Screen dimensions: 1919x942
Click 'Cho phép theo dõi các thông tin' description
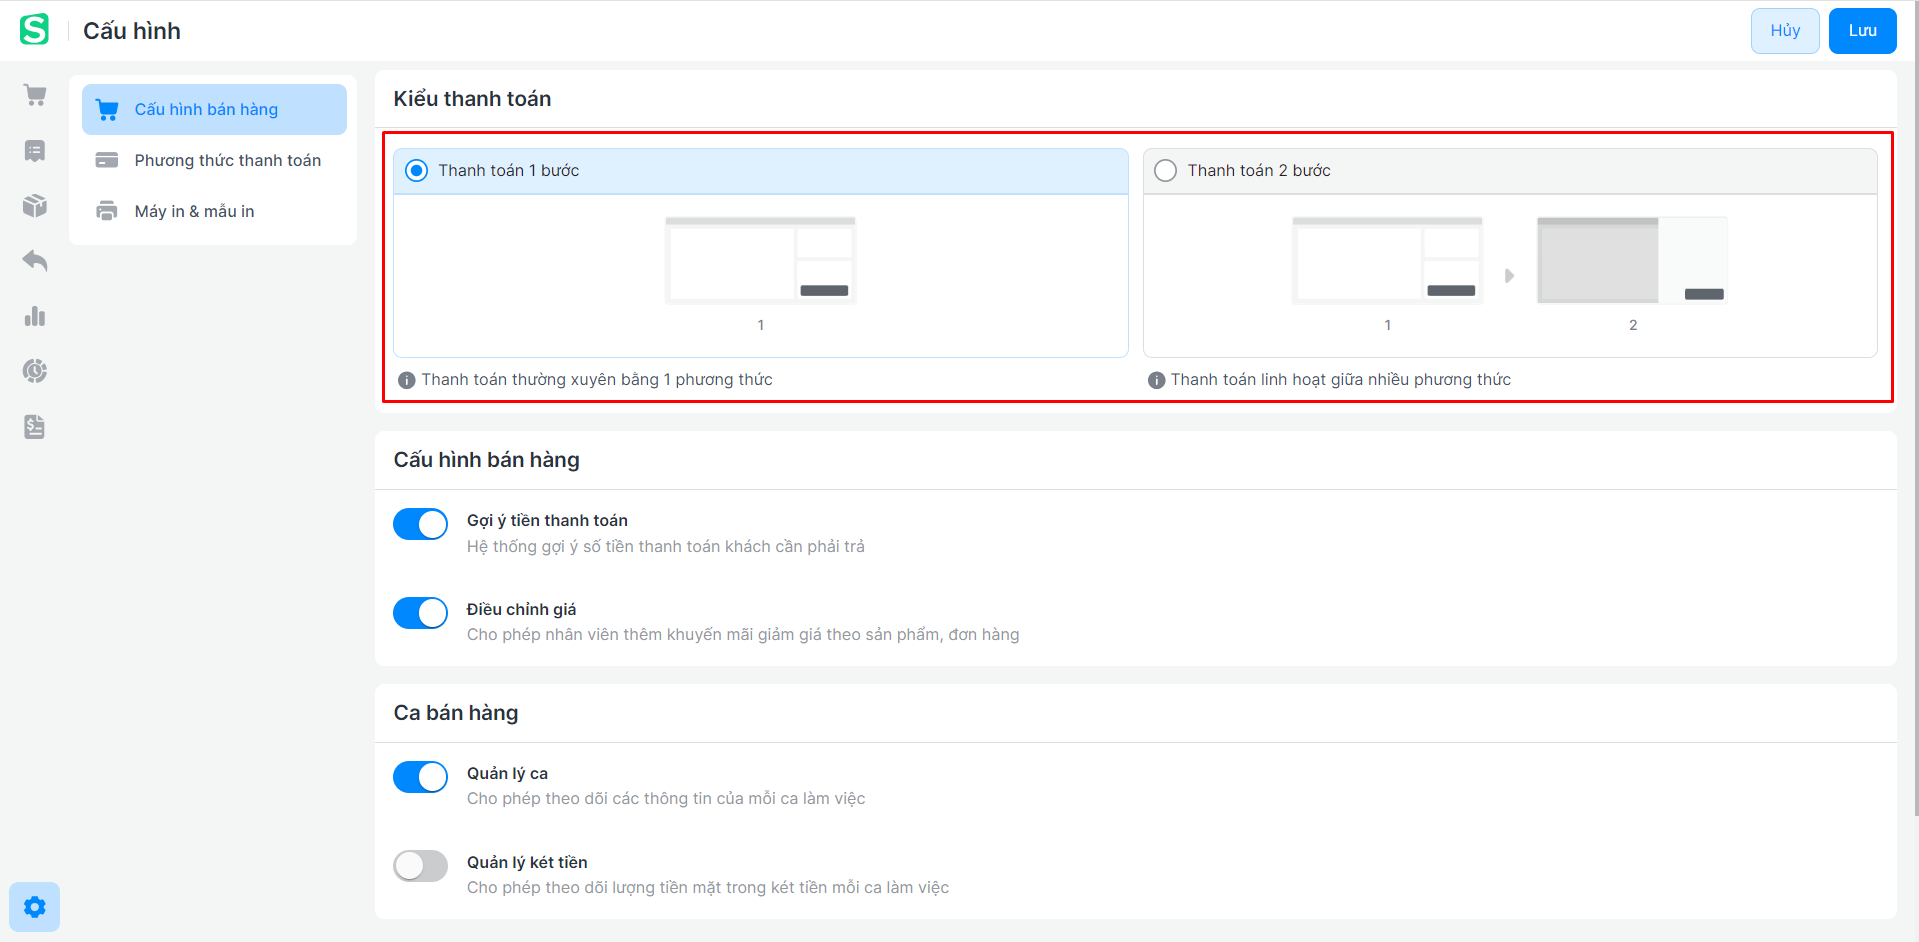[x=666, y=799]
